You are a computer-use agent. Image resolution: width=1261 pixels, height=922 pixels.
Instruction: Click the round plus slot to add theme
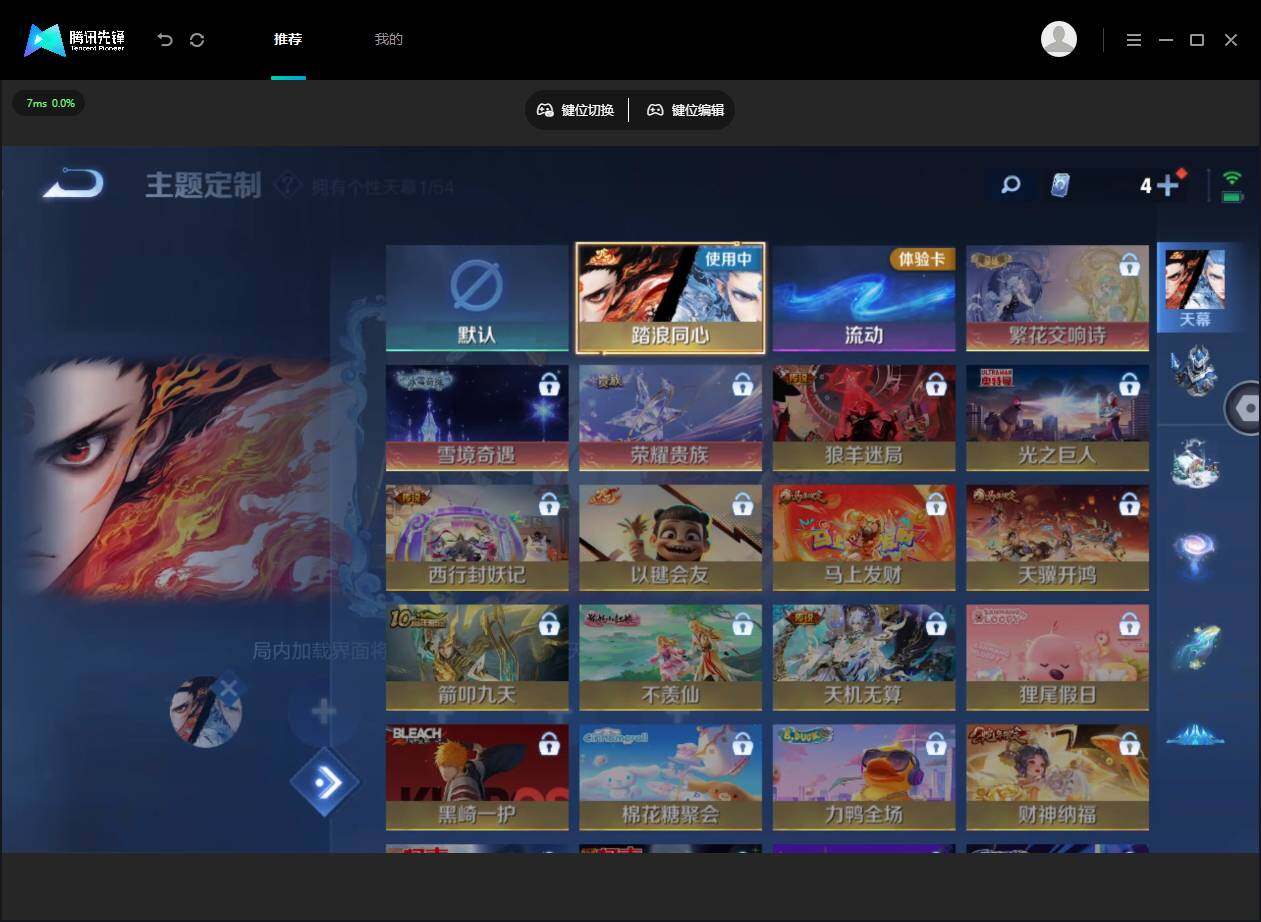point(323,712)
